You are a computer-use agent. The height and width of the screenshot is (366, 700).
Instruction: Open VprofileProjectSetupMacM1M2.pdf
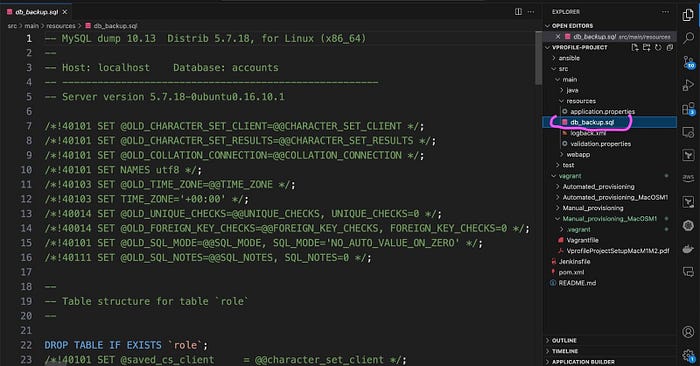pyautogui.click(x=617, y=251)
